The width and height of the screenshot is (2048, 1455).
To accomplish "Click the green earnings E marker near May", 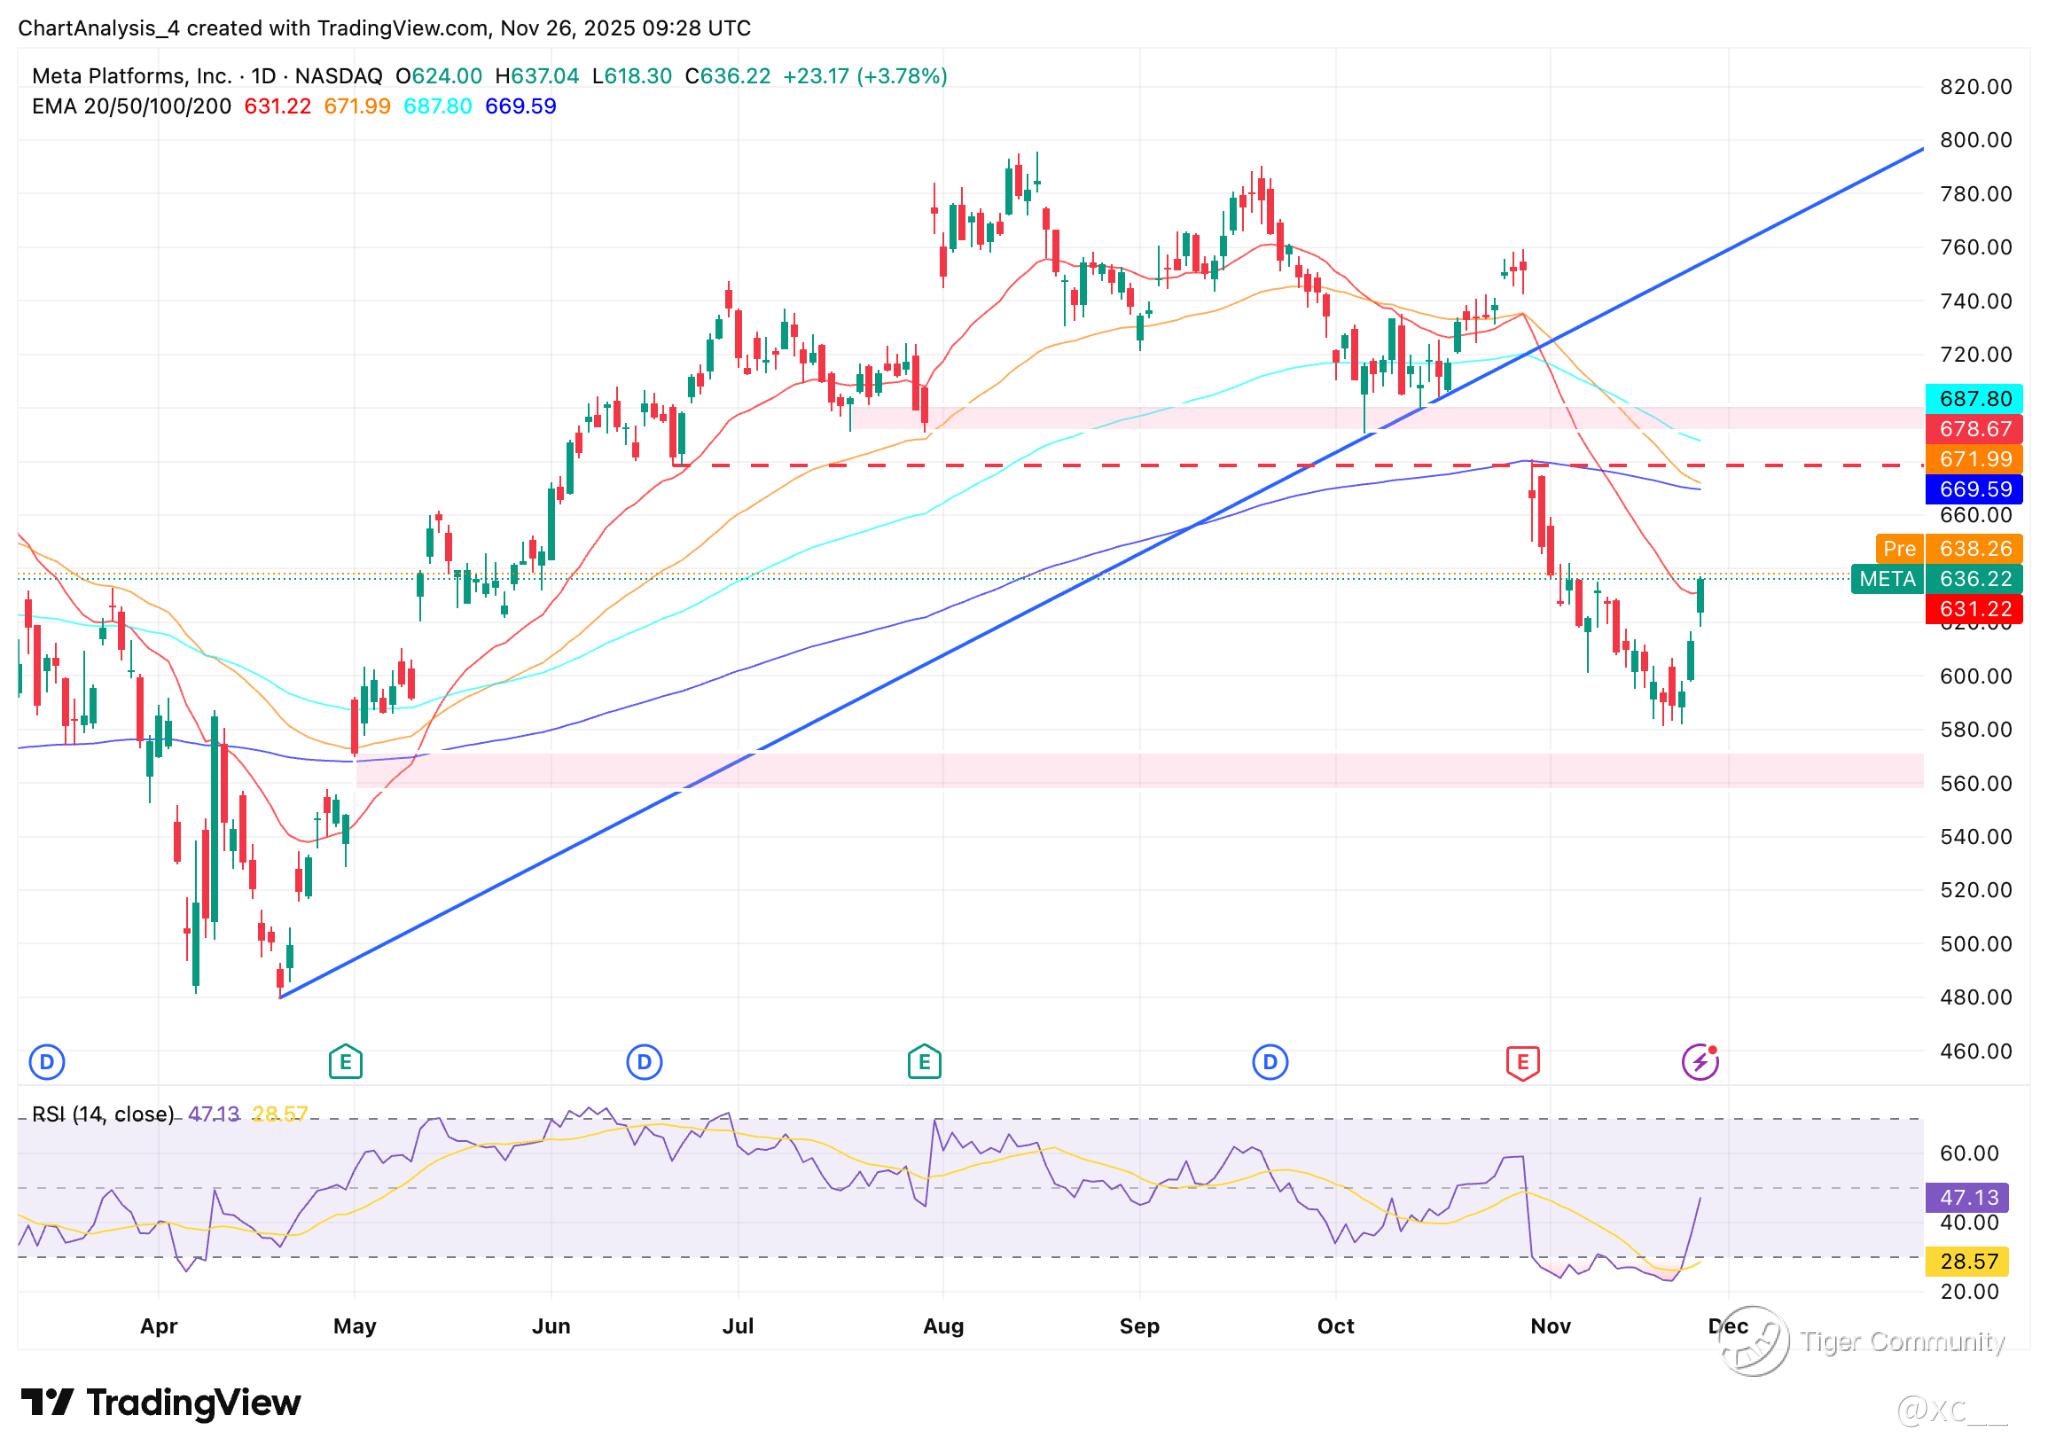I will [345, 1061].
